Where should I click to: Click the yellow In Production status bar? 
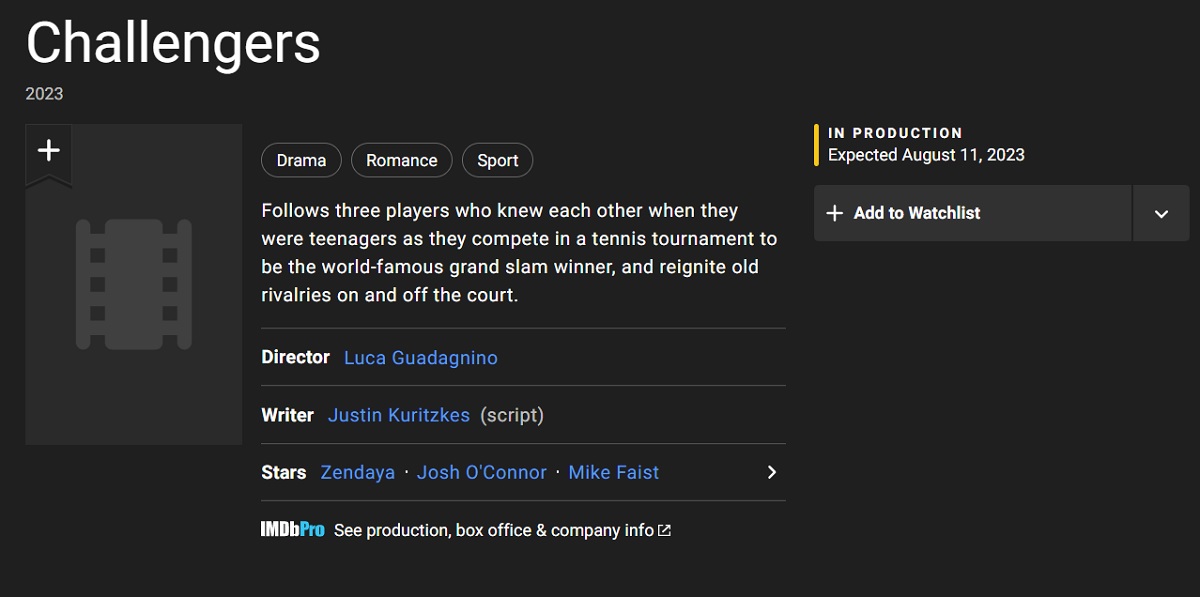817,145
